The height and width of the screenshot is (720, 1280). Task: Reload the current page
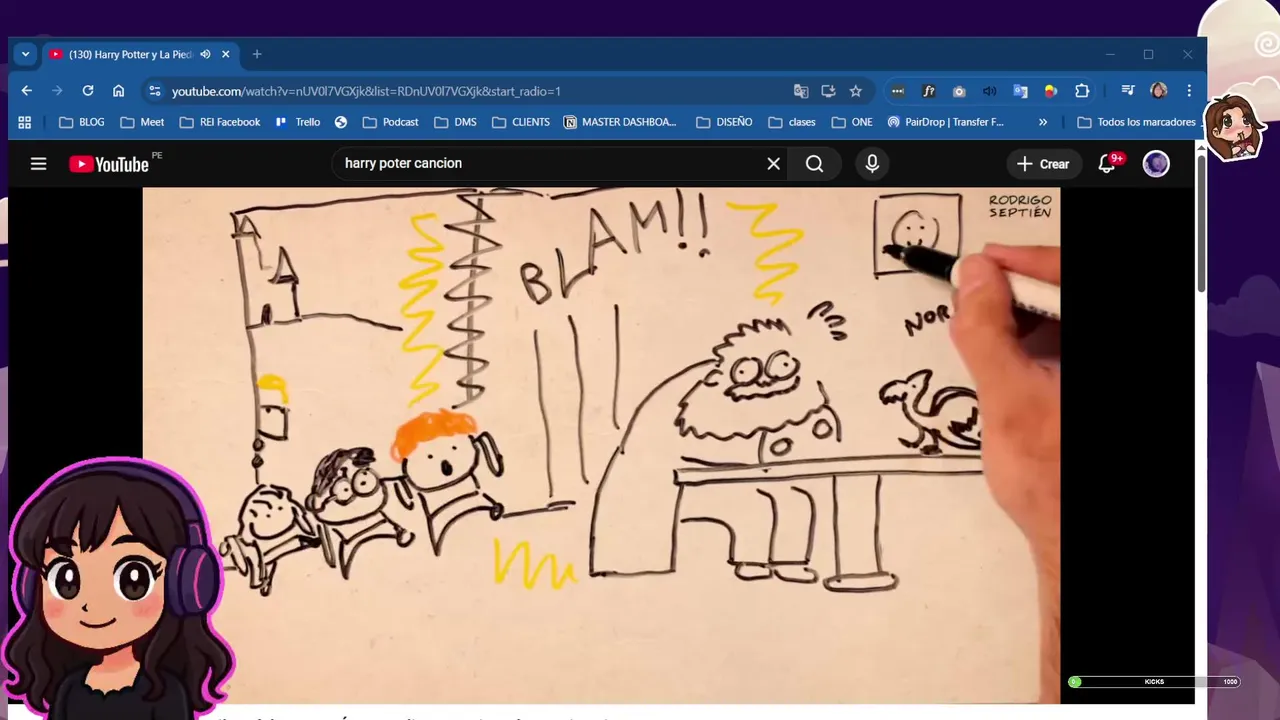point(88,91)
